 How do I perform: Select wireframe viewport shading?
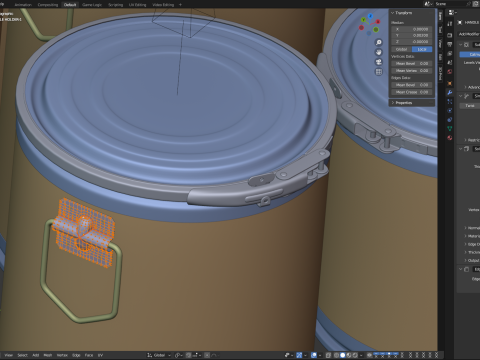[x=336, y=355]
